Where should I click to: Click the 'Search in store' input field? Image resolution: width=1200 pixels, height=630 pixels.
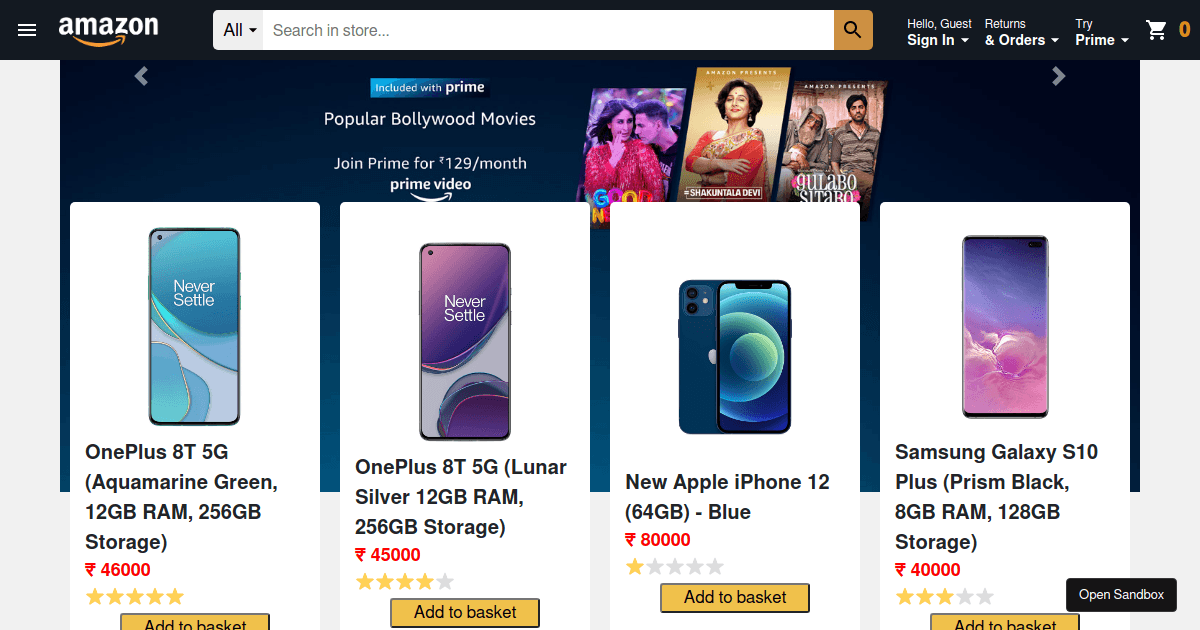[x=545, y=30]
